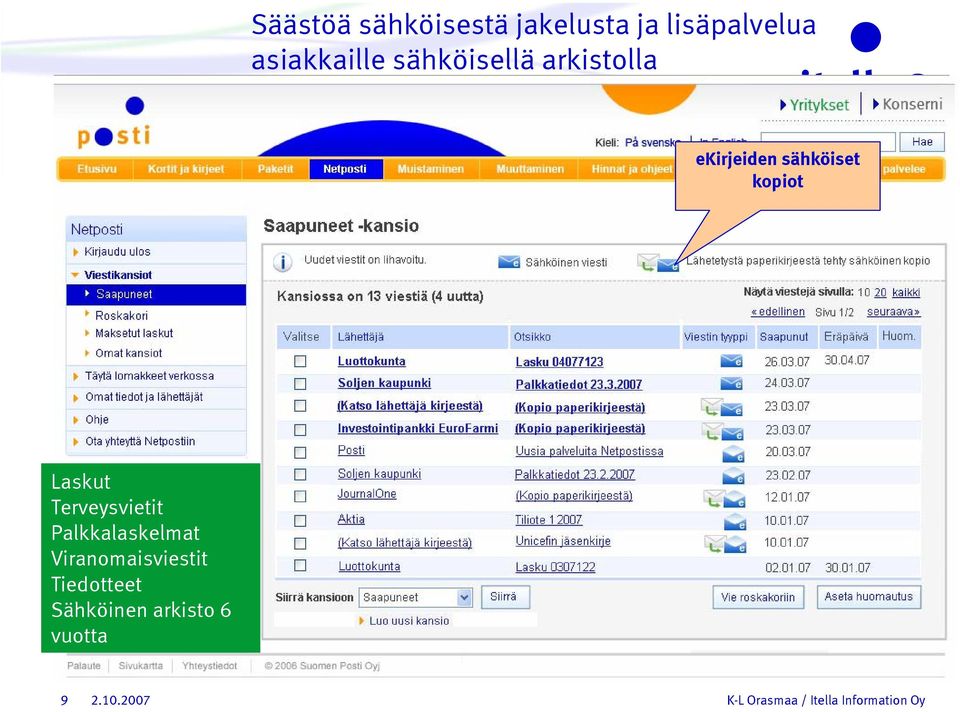Click message type icon for Palkkatiedot 23.3.2007

coord(731,384)
